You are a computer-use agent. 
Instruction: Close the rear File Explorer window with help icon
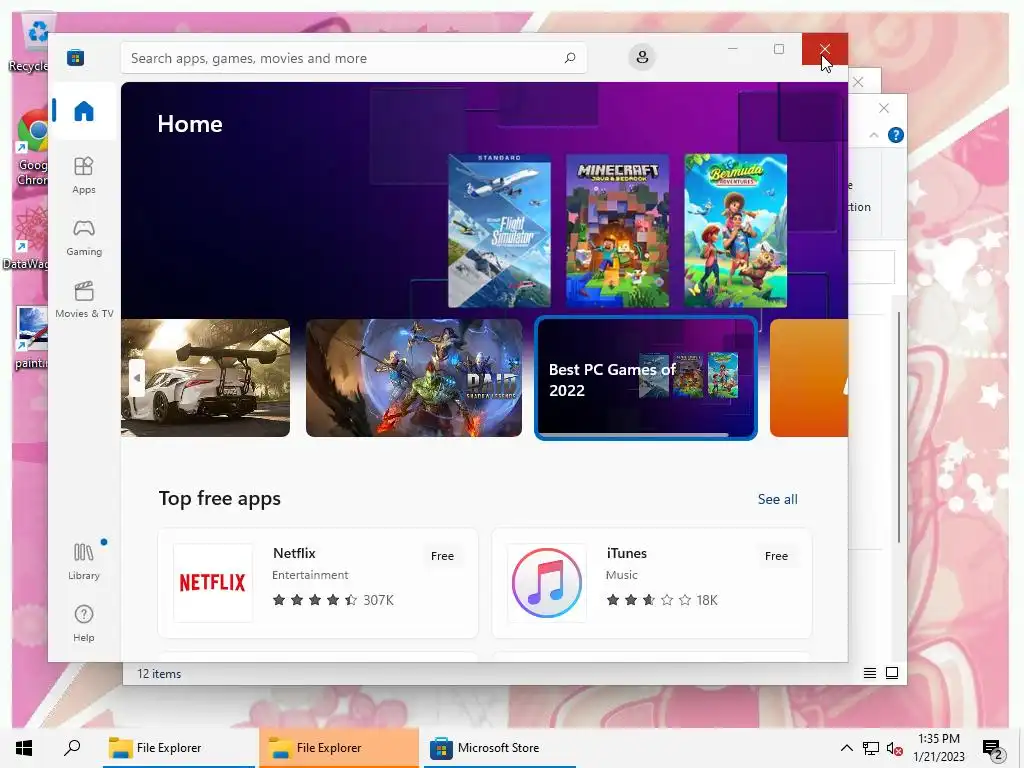[x=884, y=108]
